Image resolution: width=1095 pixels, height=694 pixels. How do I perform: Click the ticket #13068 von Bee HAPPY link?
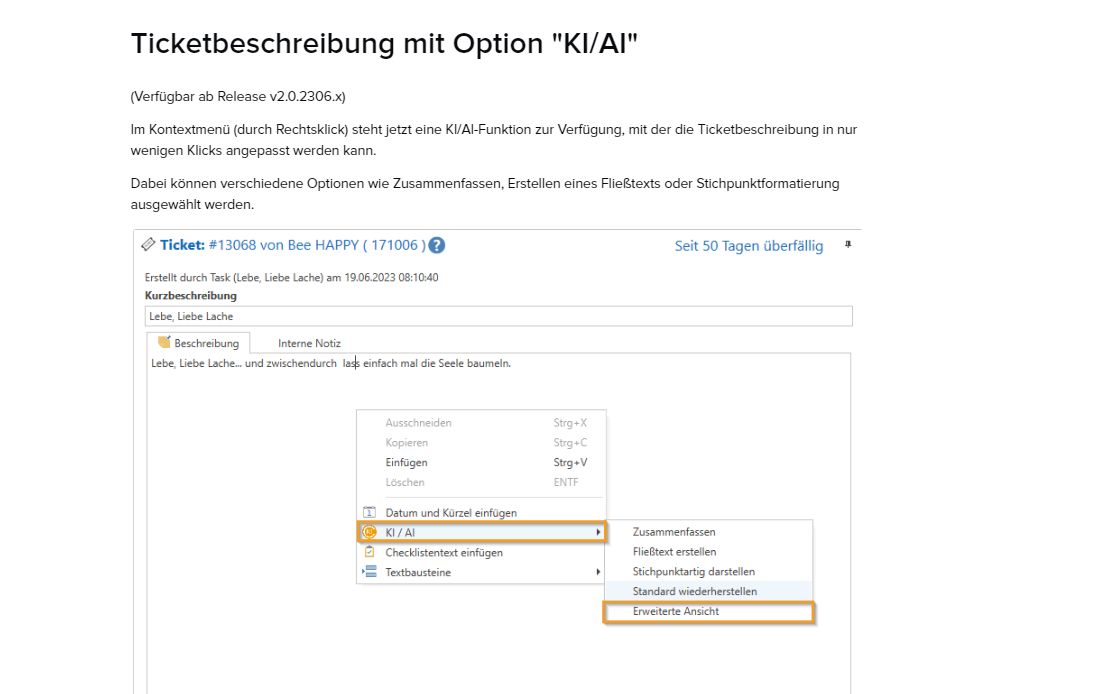pyautogui.click(x=317, y=246)
